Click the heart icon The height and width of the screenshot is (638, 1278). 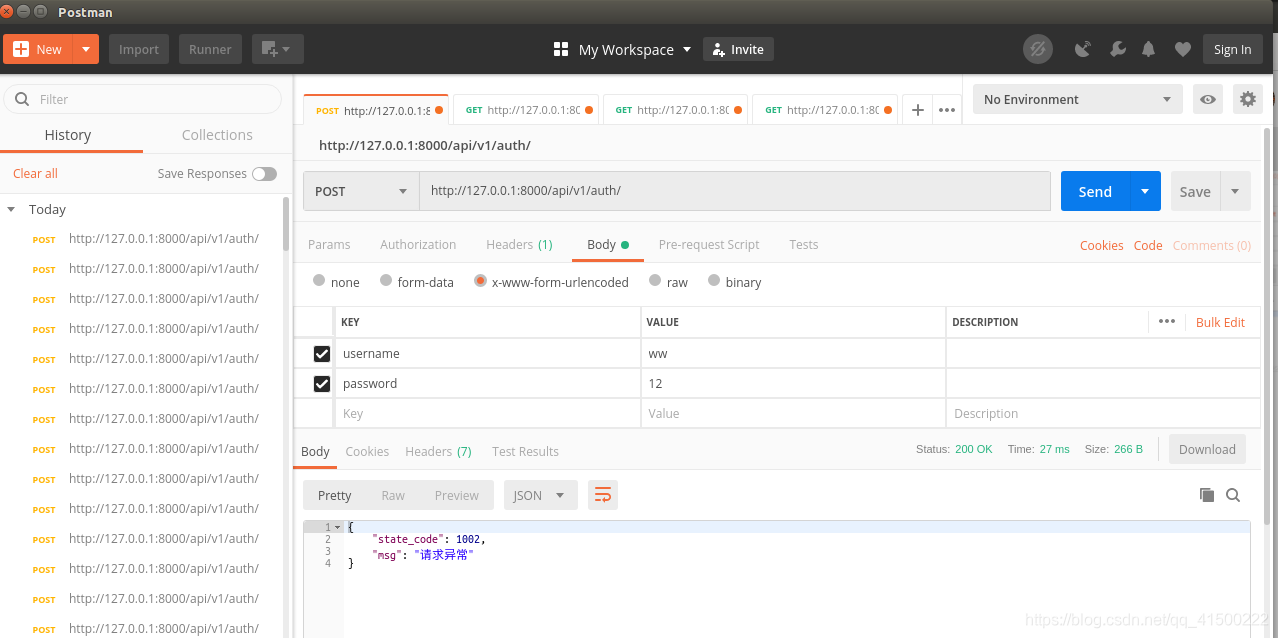pos(1183,49)
